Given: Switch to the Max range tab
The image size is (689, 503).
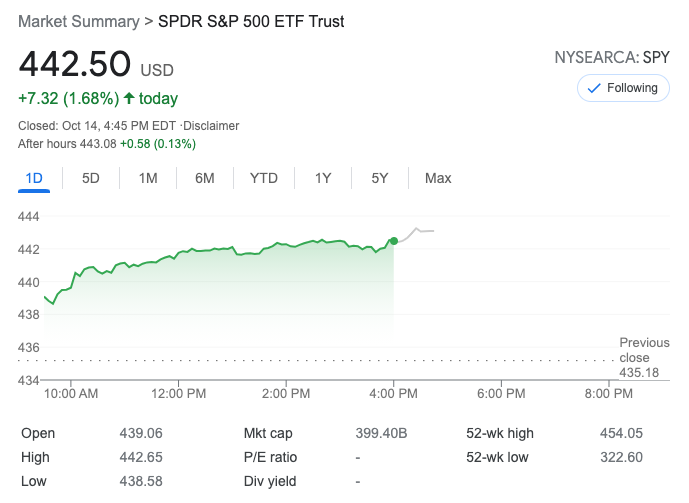Looking at the screenshot, I should 438,178.
